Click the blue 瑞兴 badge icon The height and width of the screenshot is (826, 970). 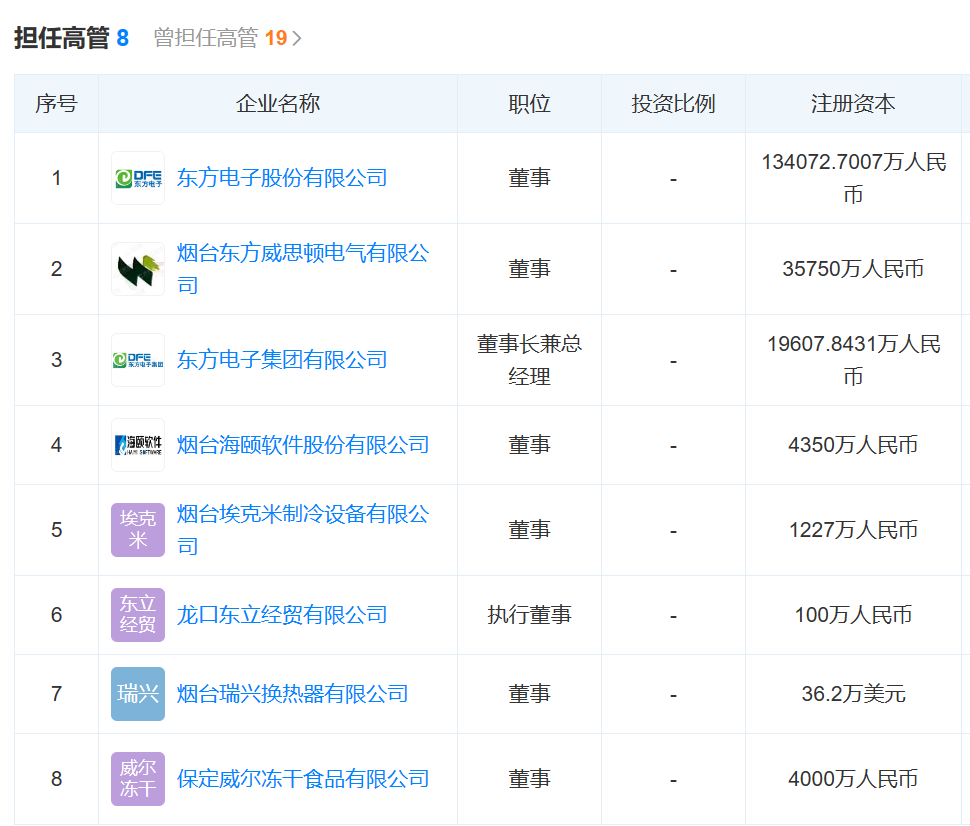138,694
